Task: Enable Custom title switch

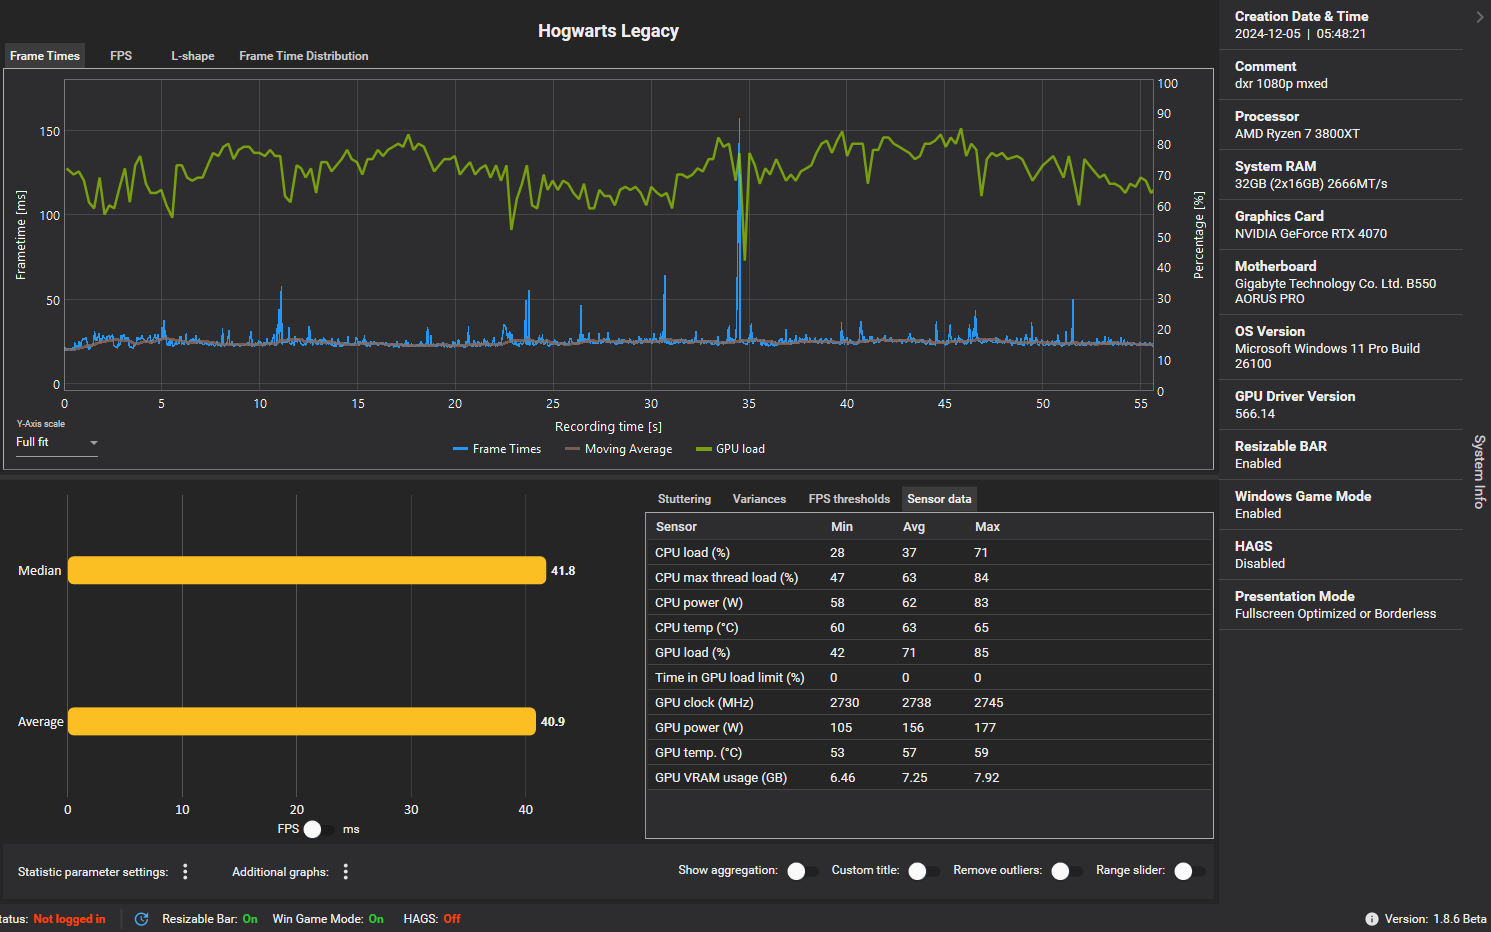Action: (924, 871)
